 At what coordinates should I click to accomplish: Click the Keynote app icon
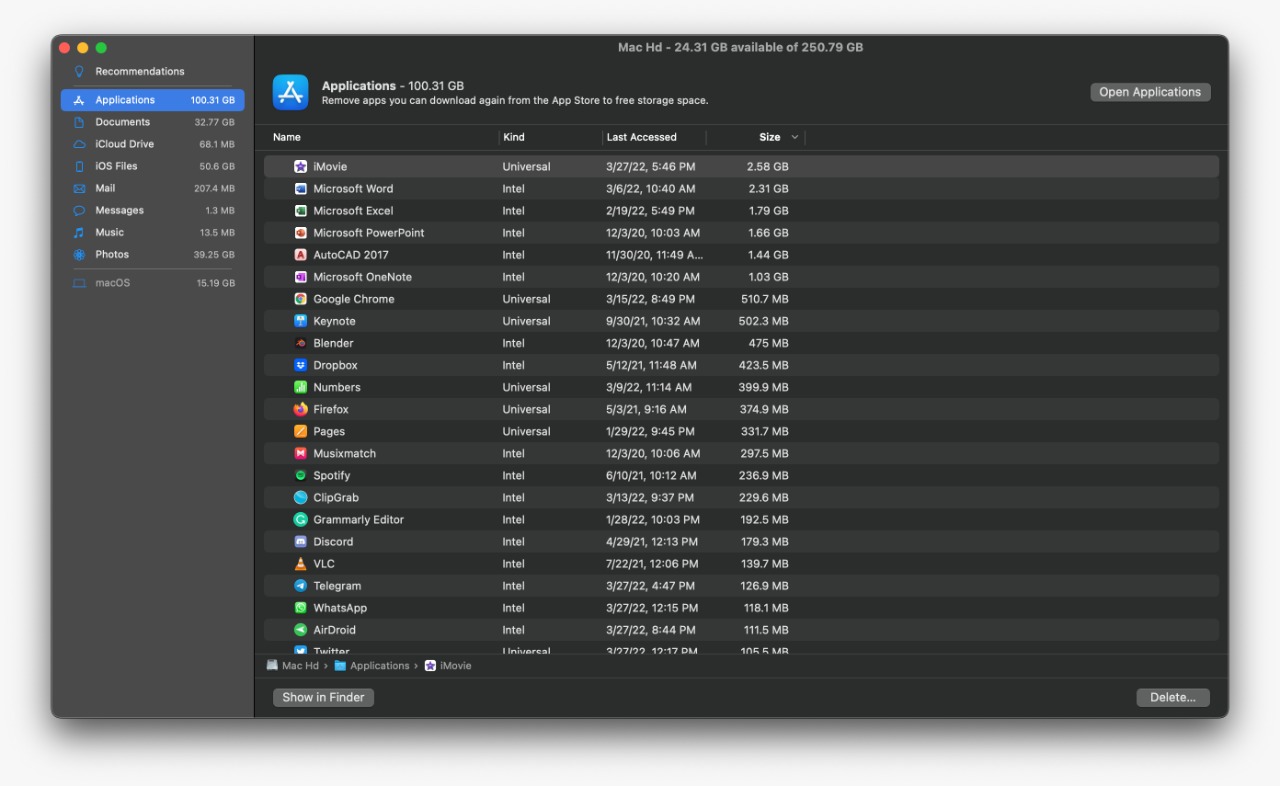(300, 321)
